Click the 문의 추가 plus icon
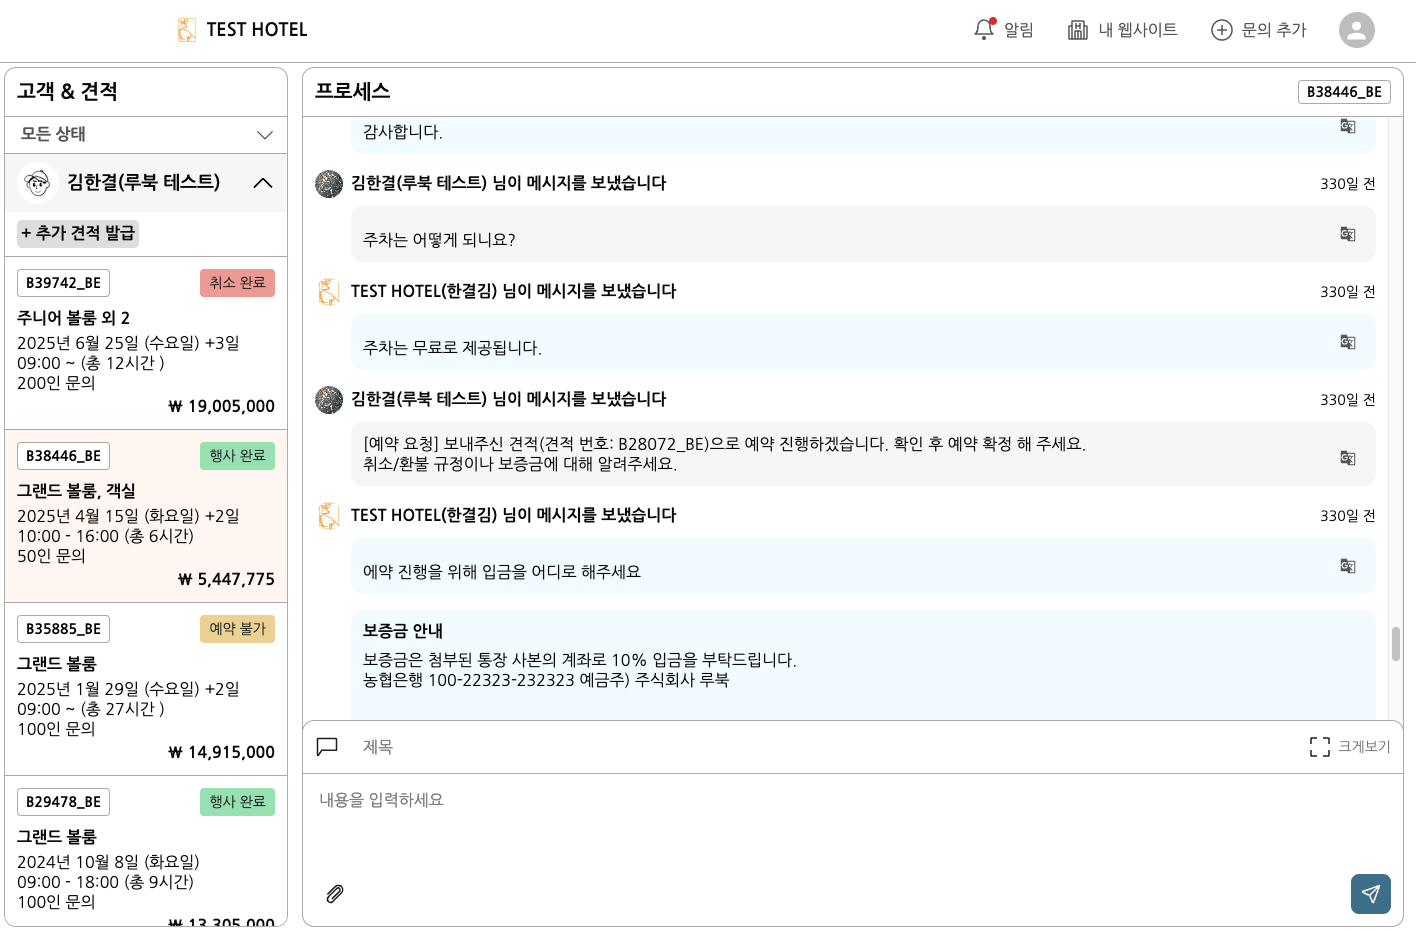 coord(1221,30)
